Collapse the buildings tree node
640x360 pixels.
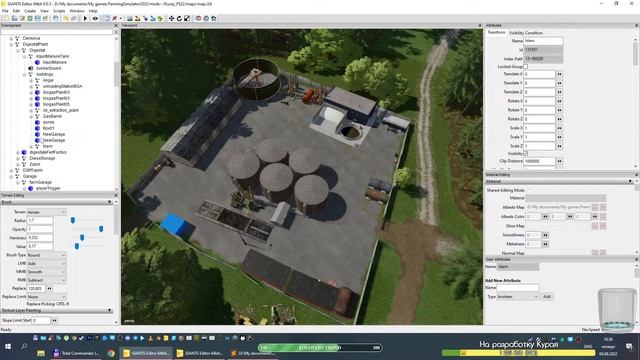click(24, 74)
